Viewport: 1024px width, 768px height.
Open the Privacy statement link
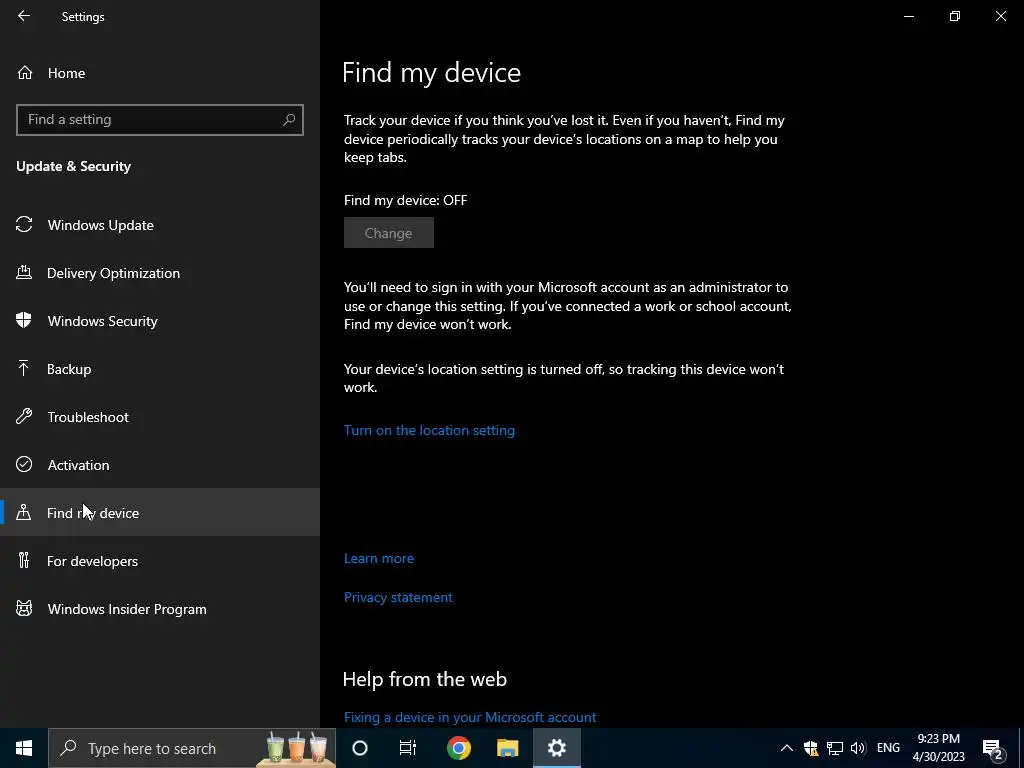398,597
